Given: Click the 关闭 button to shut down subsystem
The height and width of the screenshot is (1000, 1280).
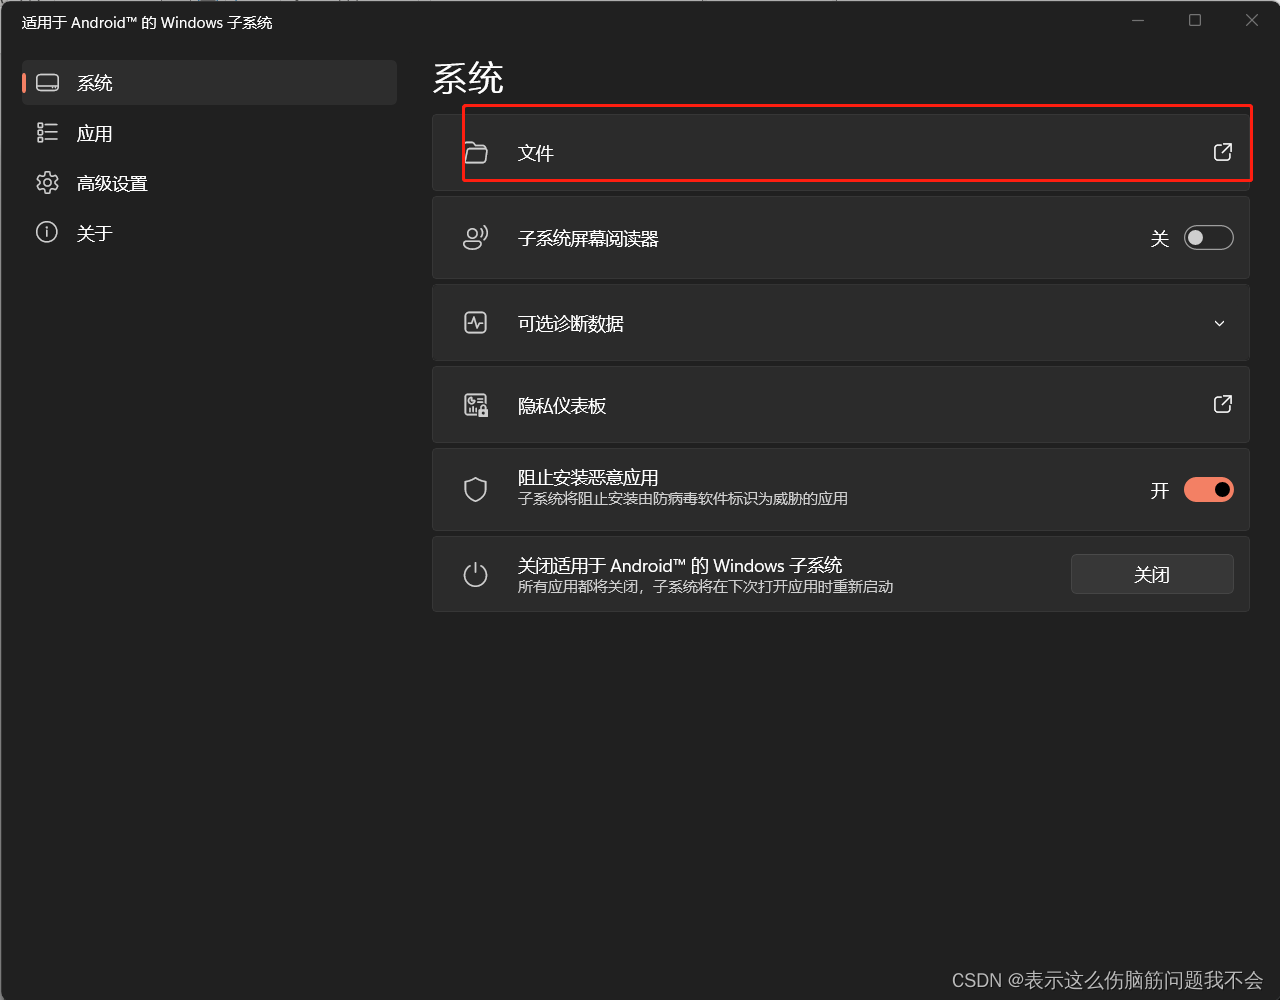Looking at the screenshot, I should 1152,574.
